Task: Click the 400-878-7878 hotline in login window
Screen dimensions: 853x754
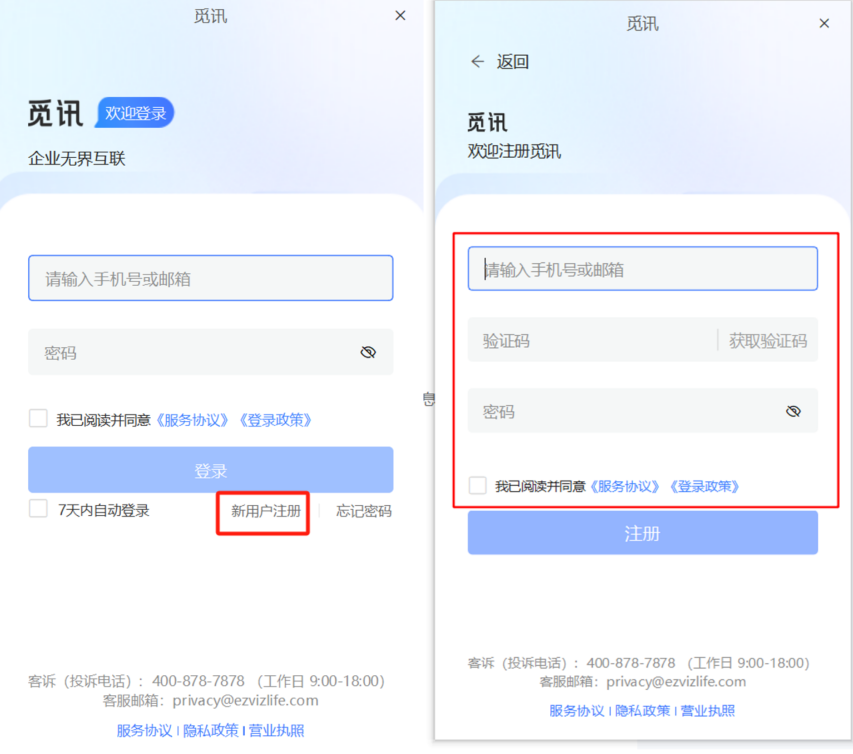Action: point(199,681)
